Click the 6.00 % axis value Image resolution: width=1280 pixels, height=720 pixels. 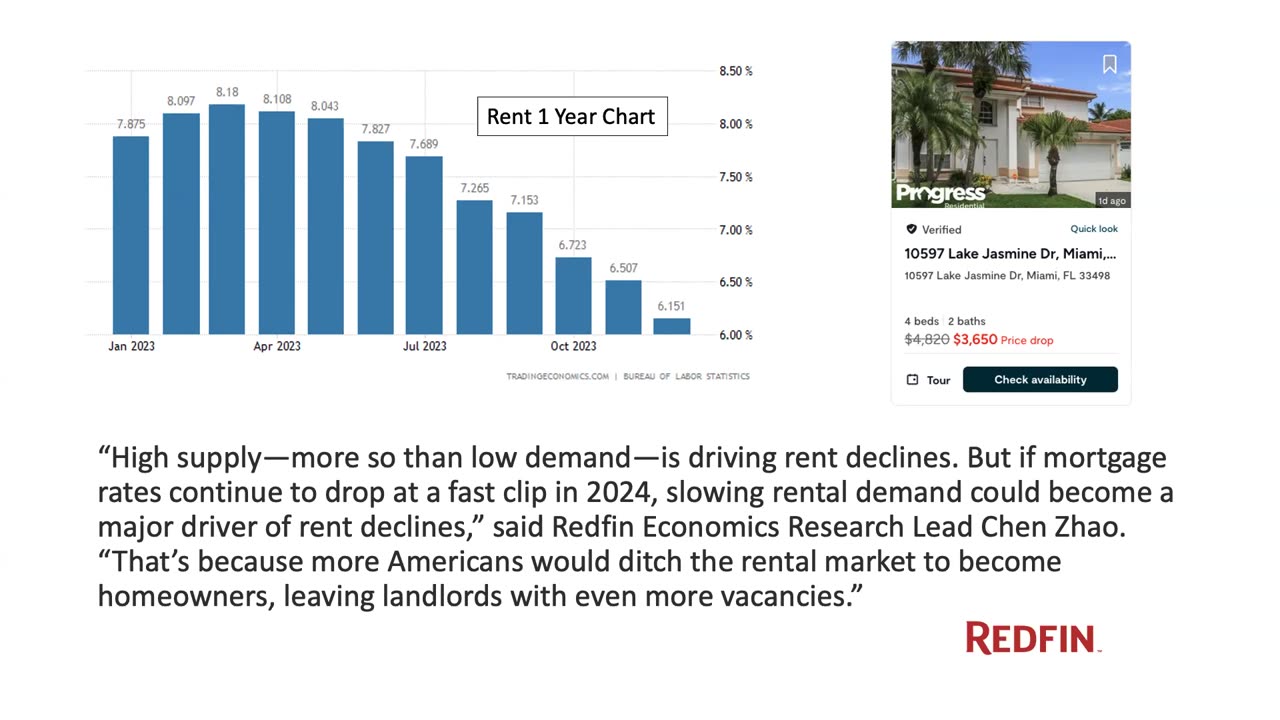tap(736, 335)
